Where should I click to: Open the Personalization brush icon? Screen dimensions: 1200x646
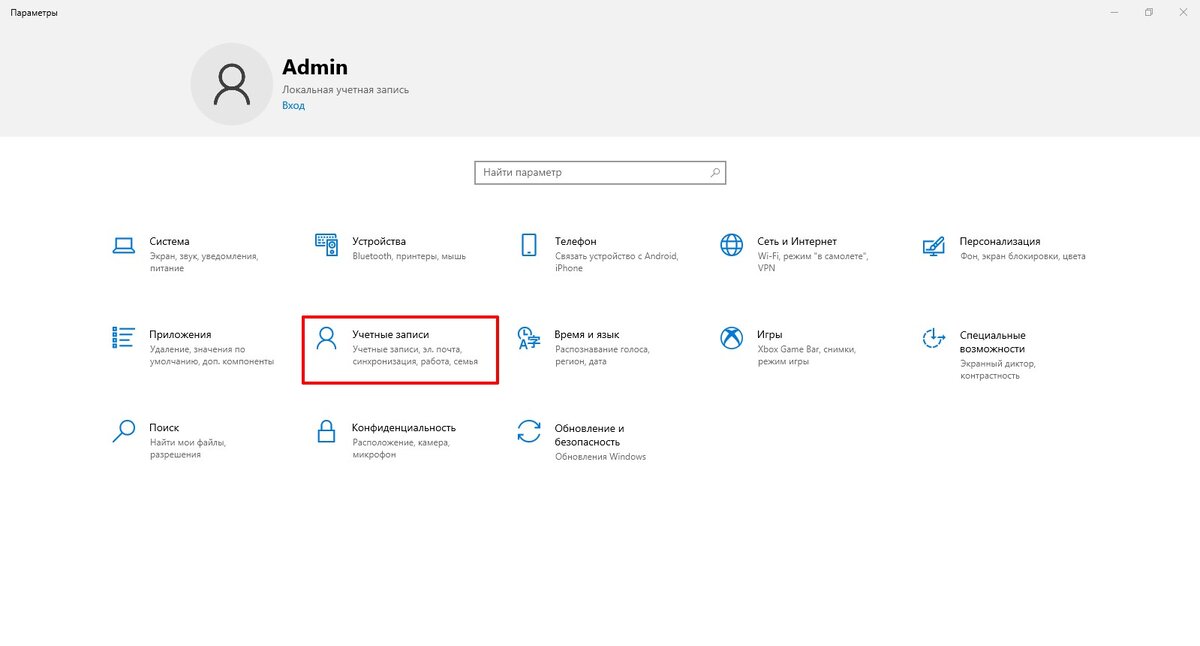[933, 245]
